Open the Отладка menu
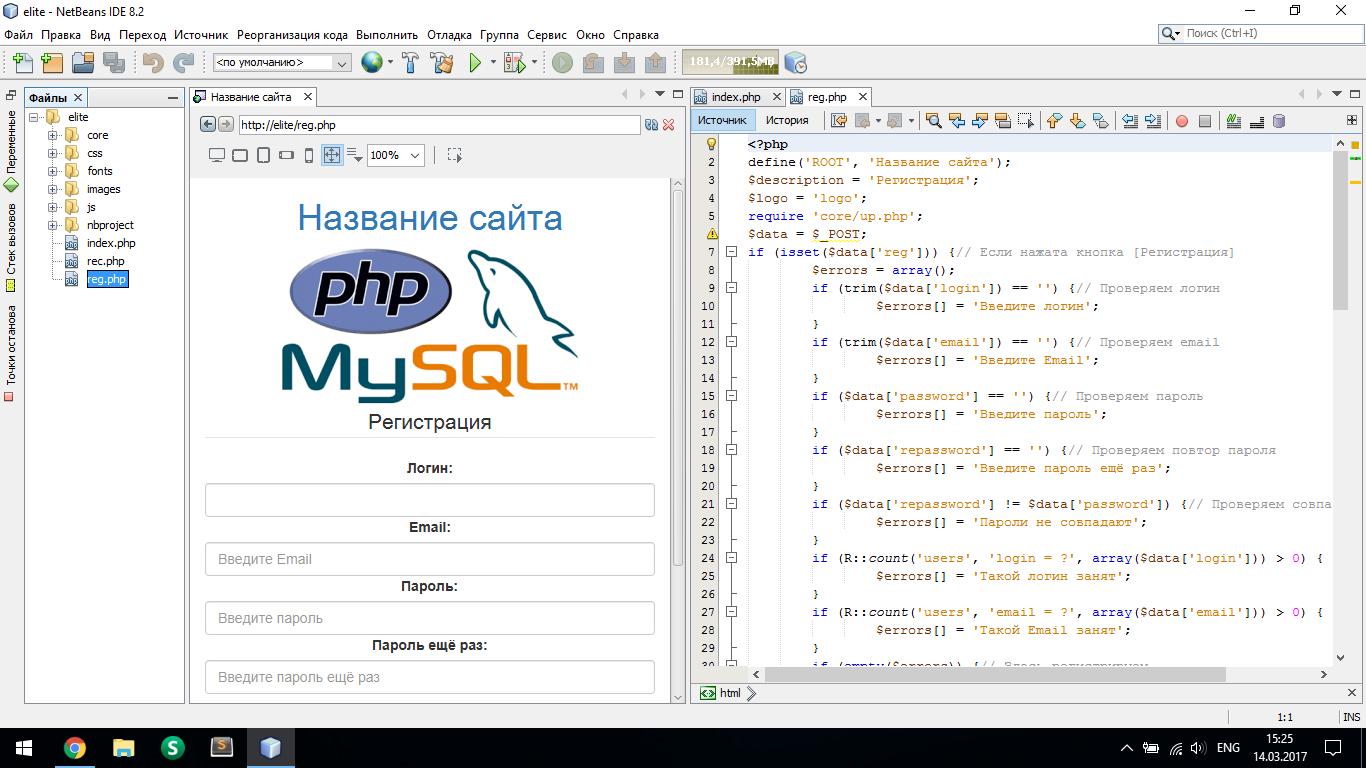This screenshot has height=768, width=1366. tap(449, 35)
